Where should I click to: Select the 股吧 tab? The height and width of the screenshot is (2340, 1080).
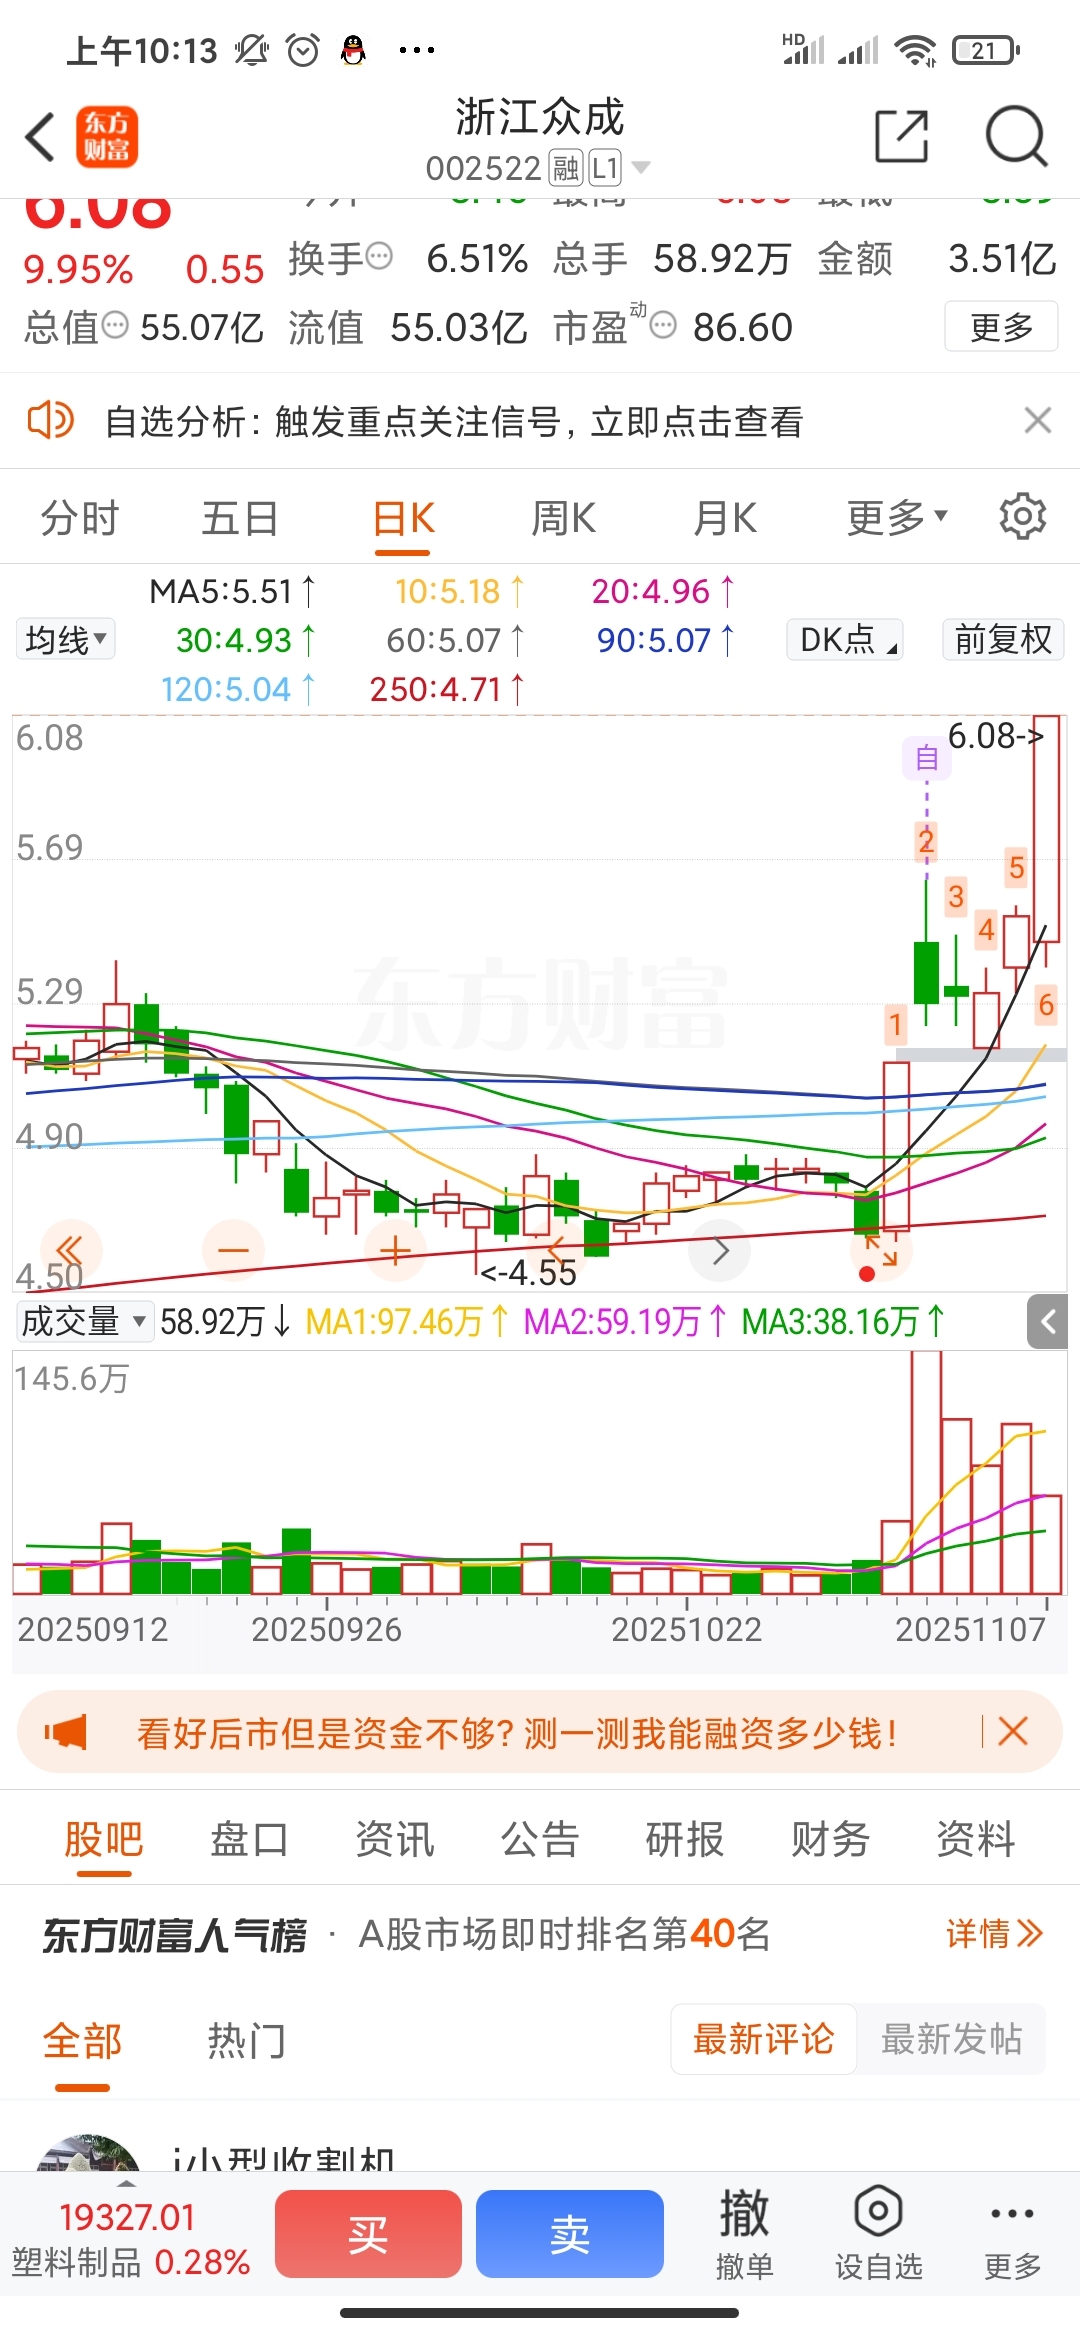coord(104,1838)
